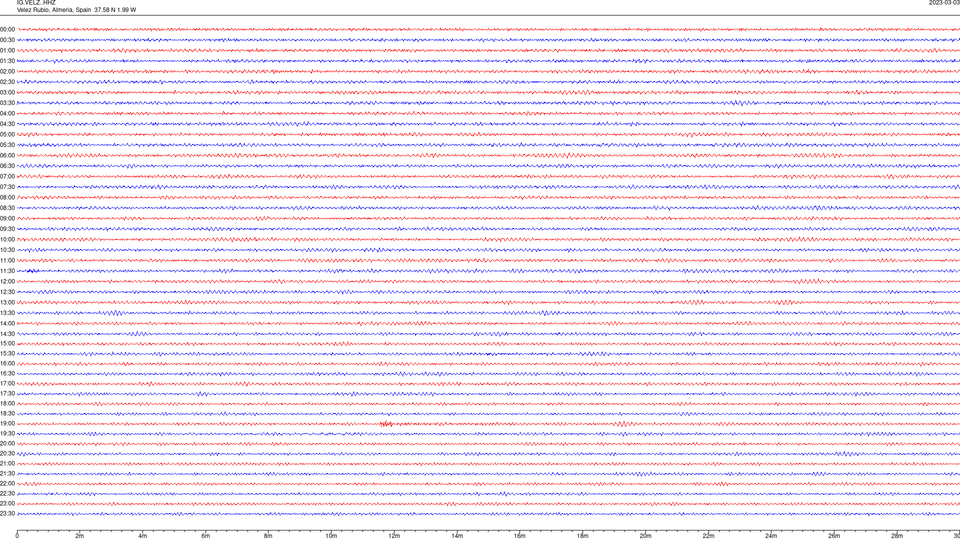
Task: Click the blue amplitude burst starting the 11:30 trace
Action: [x=32, y=271]
